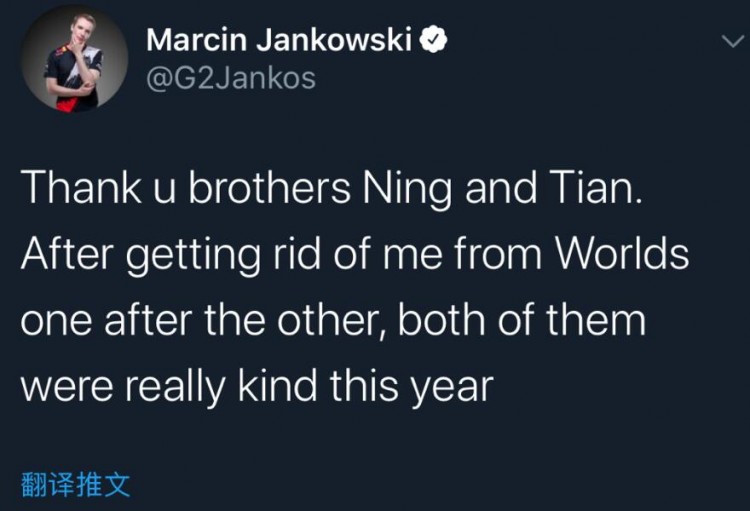The image size is (750, 511).
Task: Click the word "Thank" in the tweet
Action: click(76, 189)
